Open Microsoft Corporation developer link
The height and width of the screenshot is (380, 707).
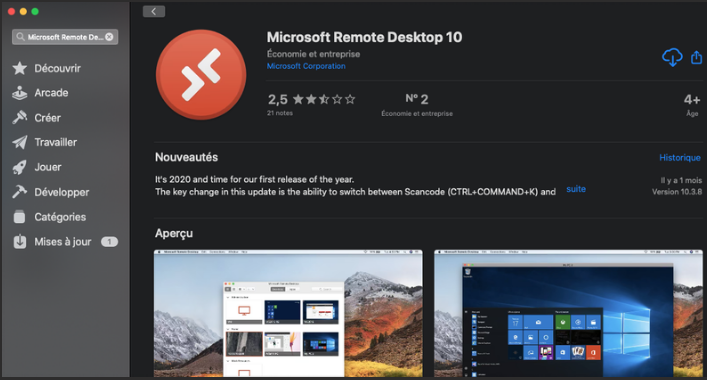[306, 66]
